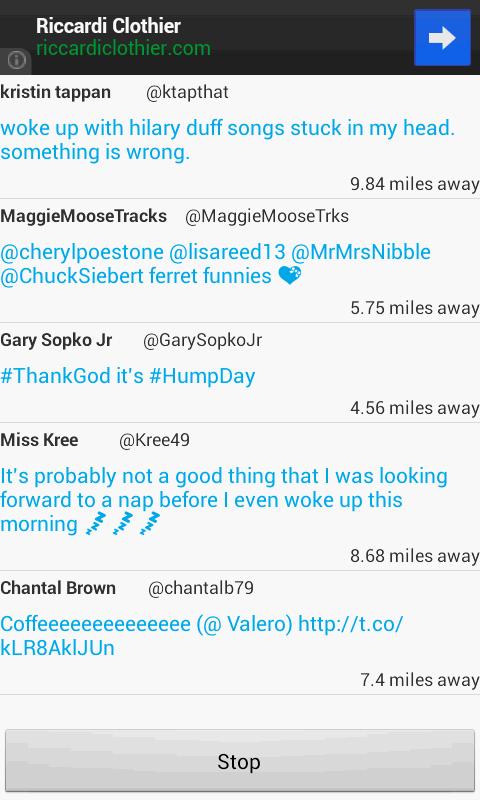Open the ad info icon
This screenshot has height=800, width=480.
tap(16, 60)
